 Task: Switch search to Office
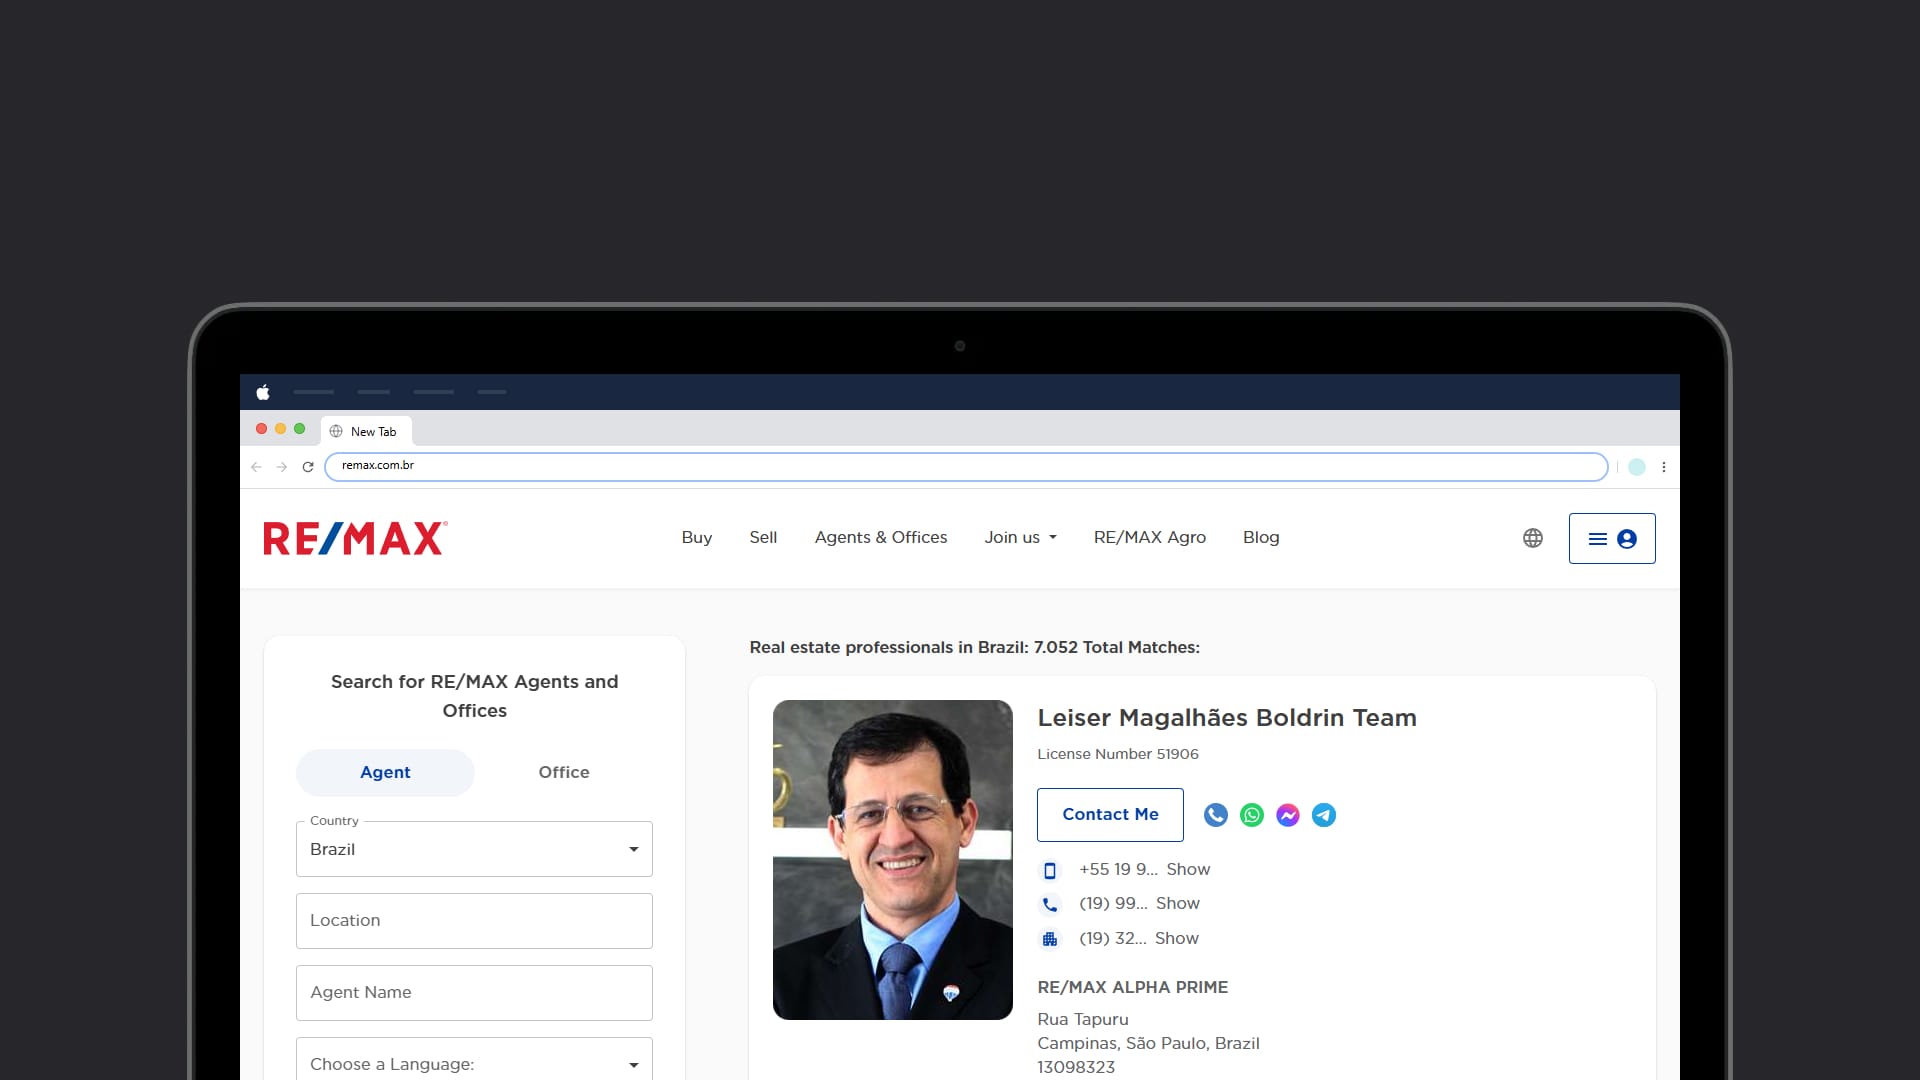[x=563, y=772]
